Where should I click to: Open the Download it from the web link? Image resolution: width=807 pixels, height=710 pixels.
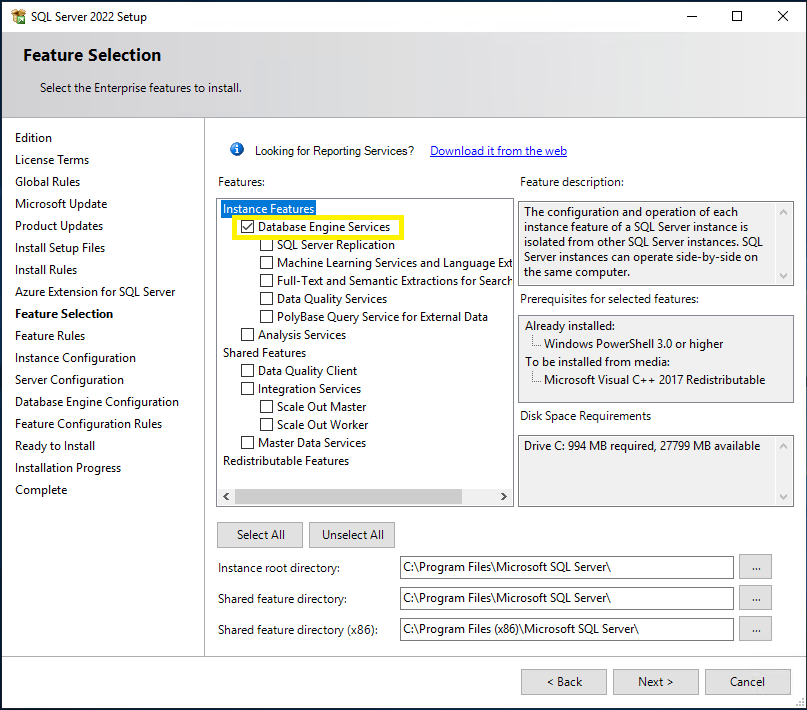pyautogui.click(x=498, y=151)
